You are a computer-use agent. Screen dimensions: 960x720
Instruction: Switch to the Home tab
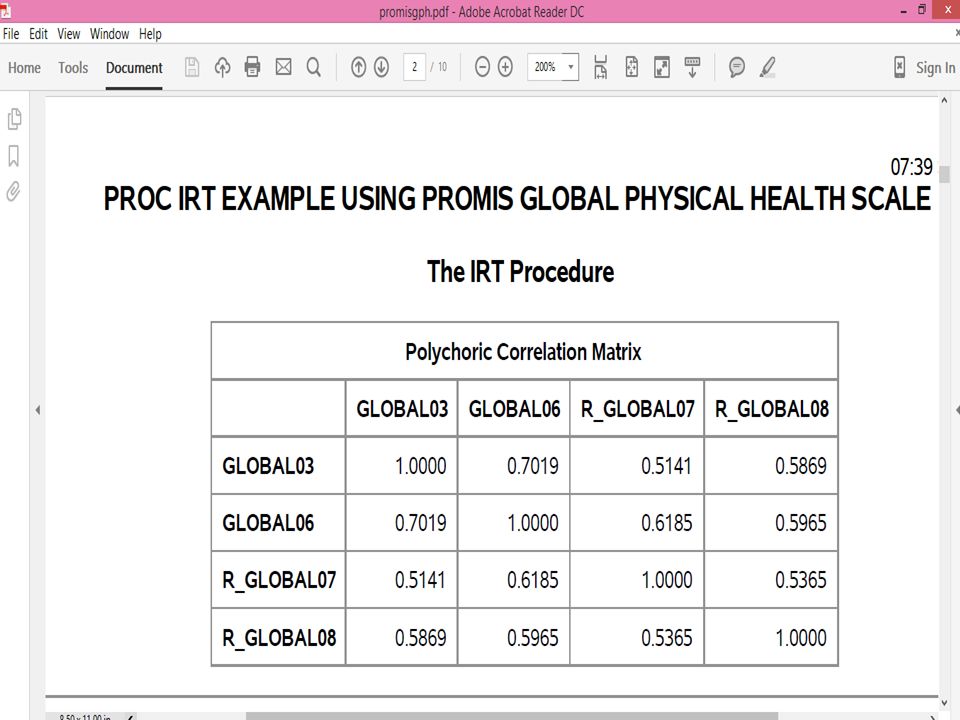coord(24,67)
